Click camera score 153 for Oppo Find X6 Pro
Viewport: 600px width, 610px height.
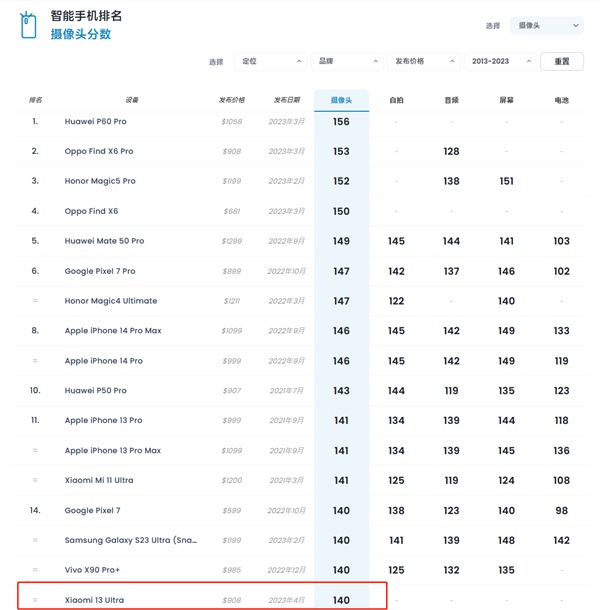coord(341,151)
